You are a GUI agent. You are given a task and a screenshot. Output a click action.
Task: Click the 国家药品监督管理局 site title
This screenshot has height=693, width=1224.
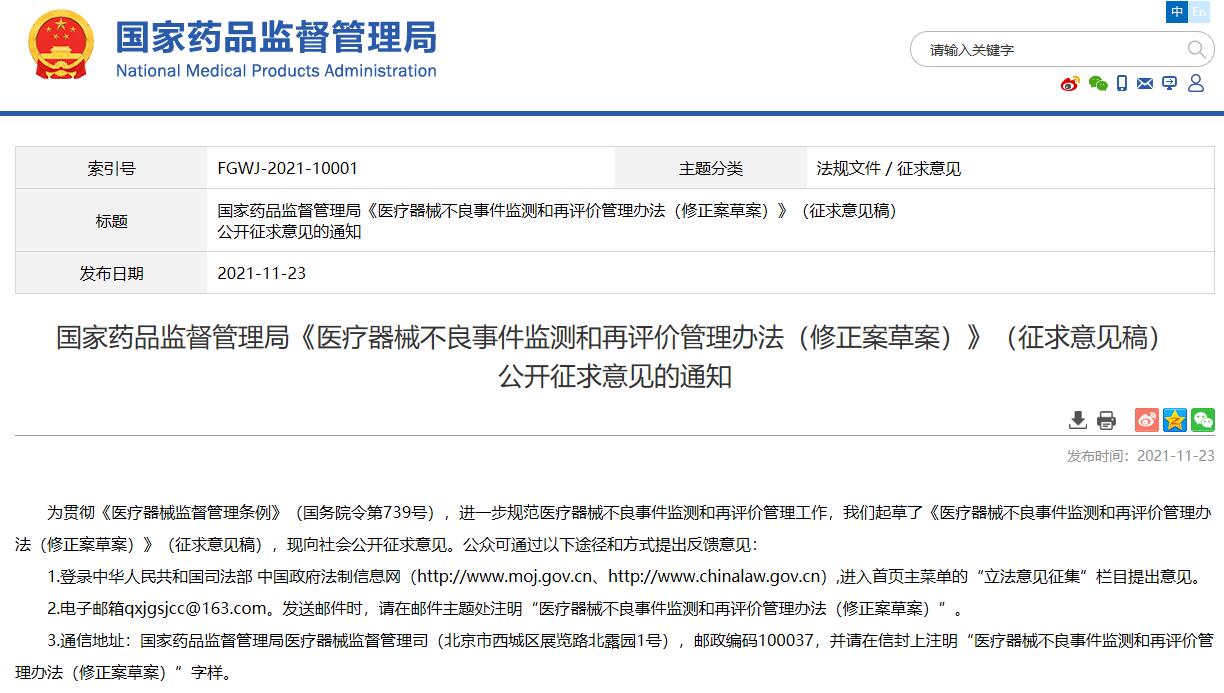(276, 37)
